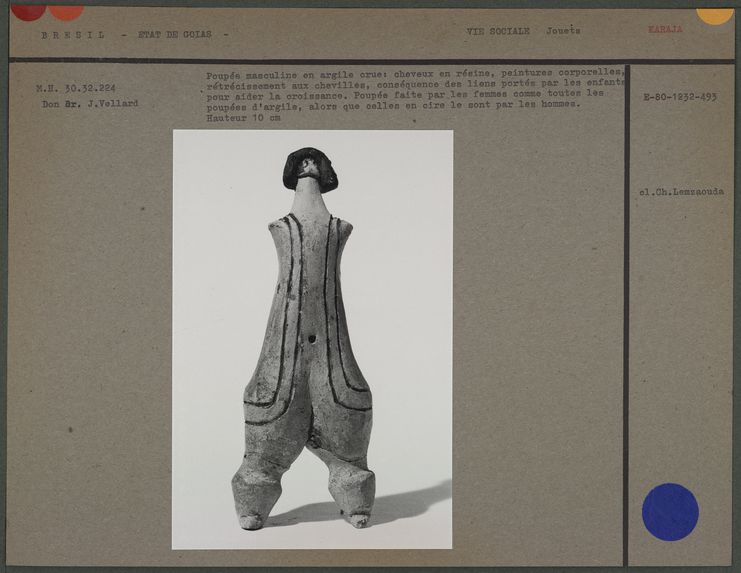Click the large blue circle sticker
Screen dimensions: 741x573
pos(669,511)
